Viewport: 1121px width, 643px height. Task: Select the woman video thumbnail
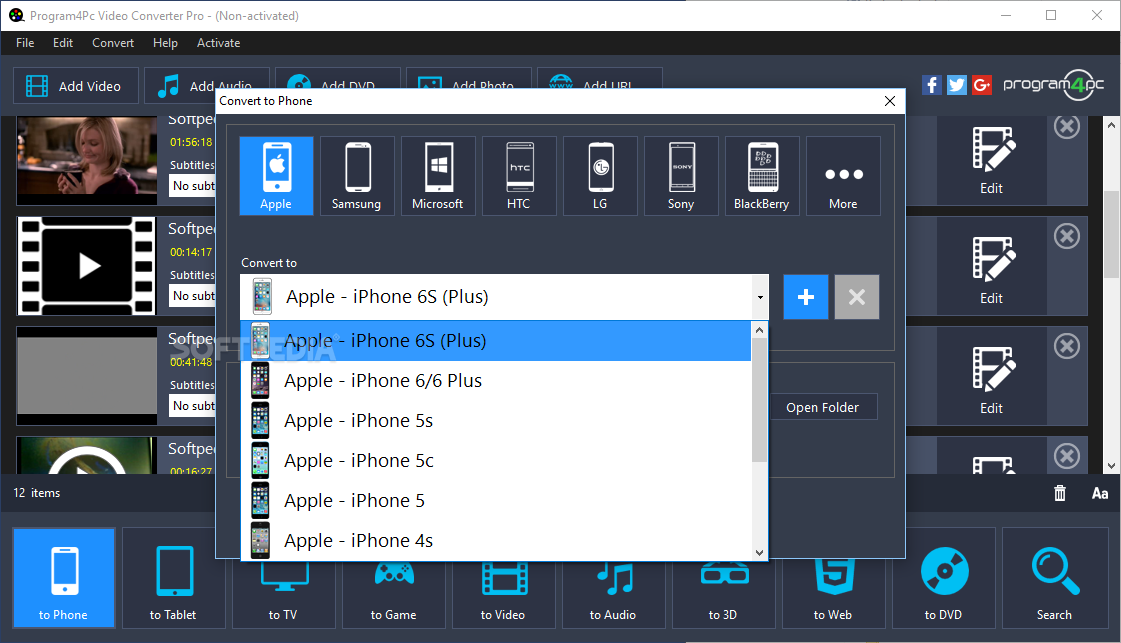(x=87, y=156)
